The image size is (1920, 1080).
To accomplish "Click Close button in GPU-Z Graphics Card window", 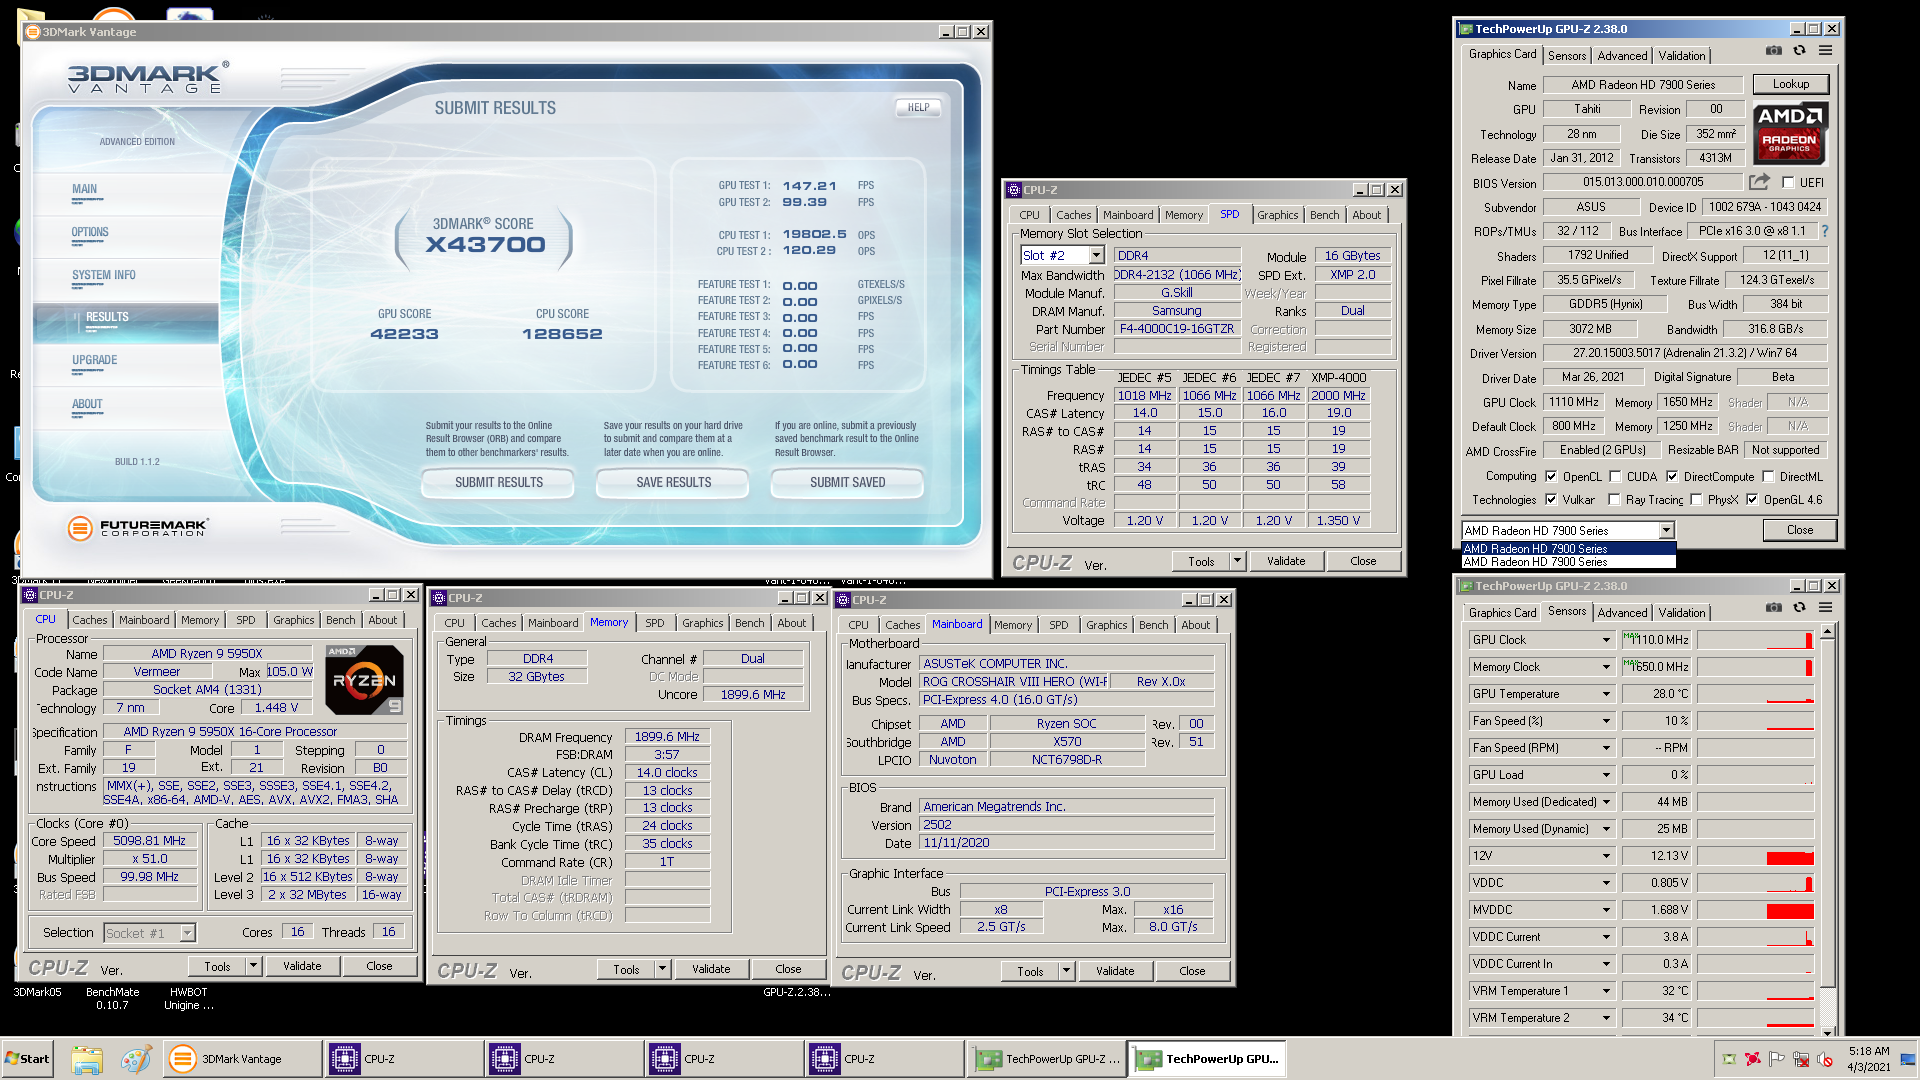I will (1799, 530).
